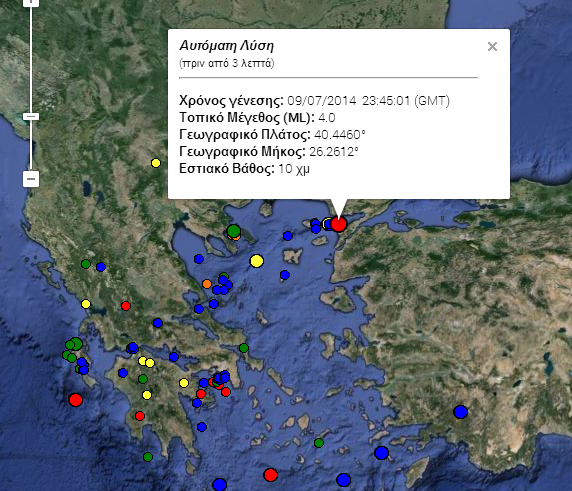Select the large blue marker in southwestern Turkey

(461, 412)
